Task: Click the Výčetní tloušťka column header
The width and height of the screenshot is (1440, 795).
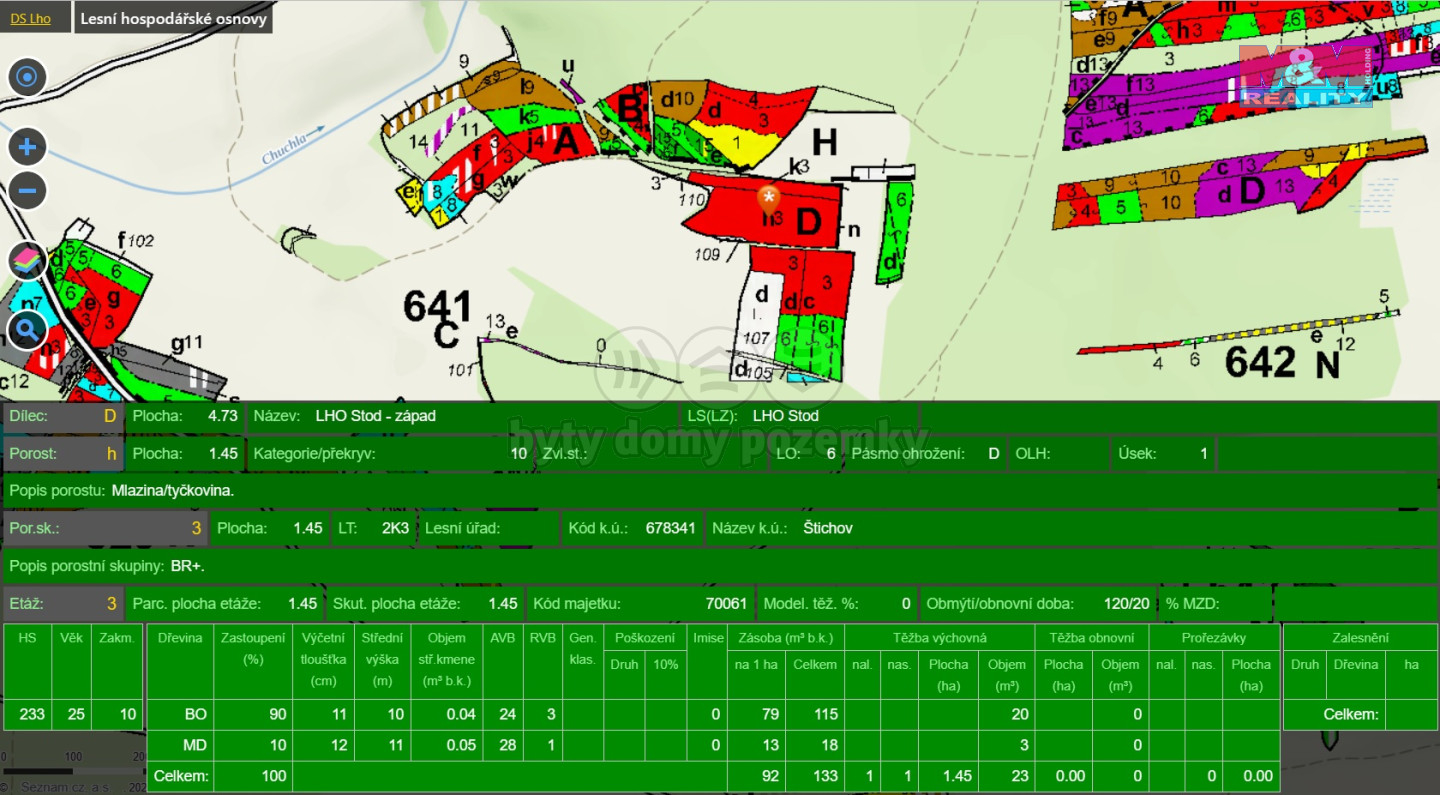Action: click(324, 660)
